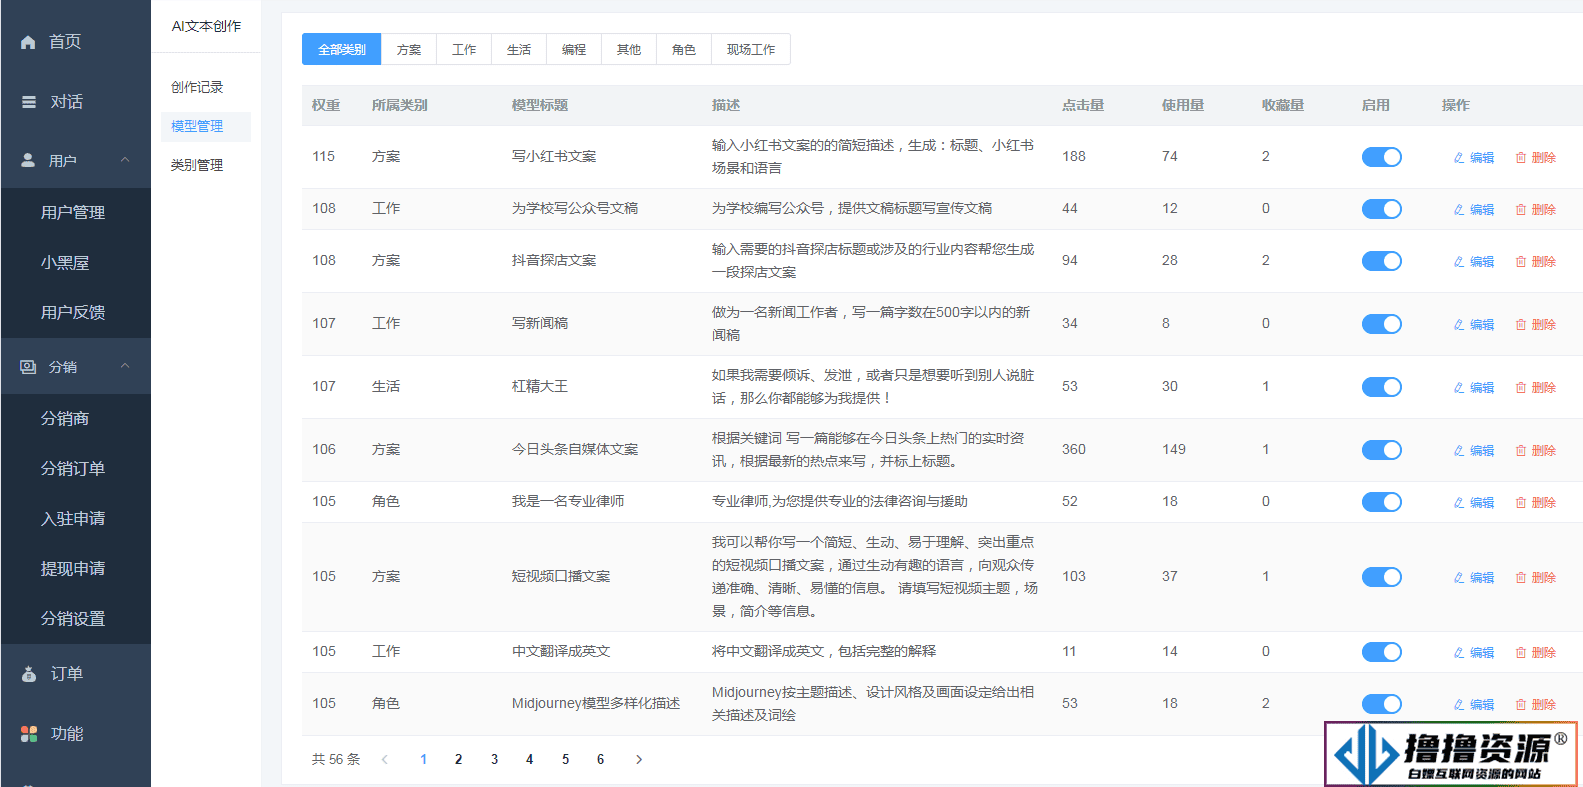
Task: Click trash icon for 杠精大王 row
Action: [1521, 388]
